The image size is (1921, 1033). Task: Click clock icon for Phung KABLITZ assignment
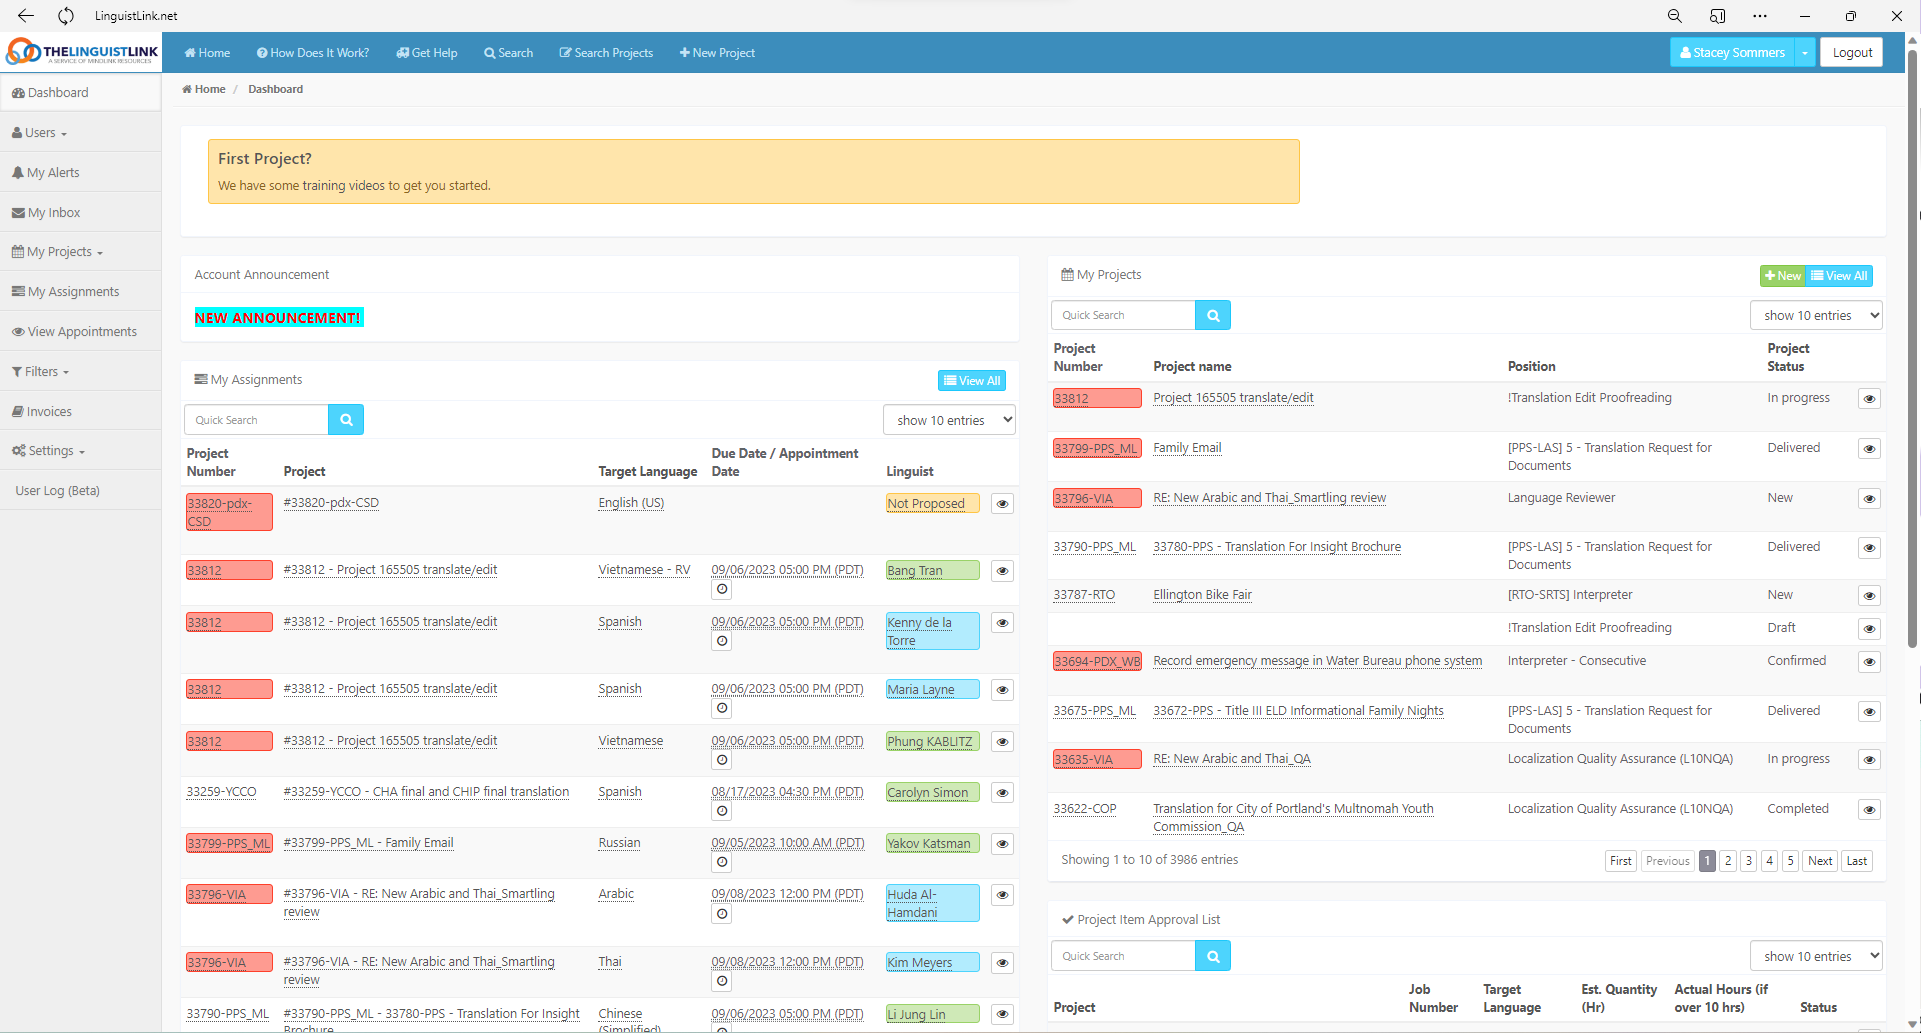click(722, 760)
